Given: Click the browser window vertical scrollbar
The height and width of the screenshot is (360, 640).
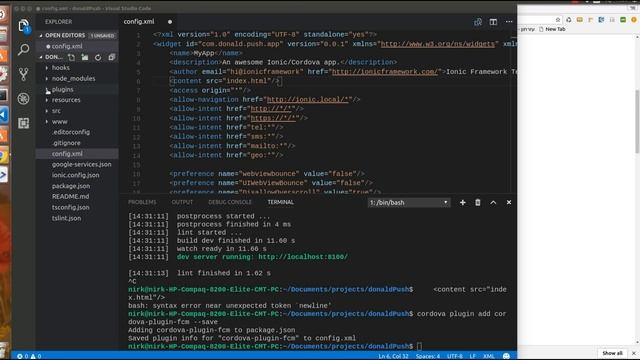Looking at the screenshot, I should (637, 121).
